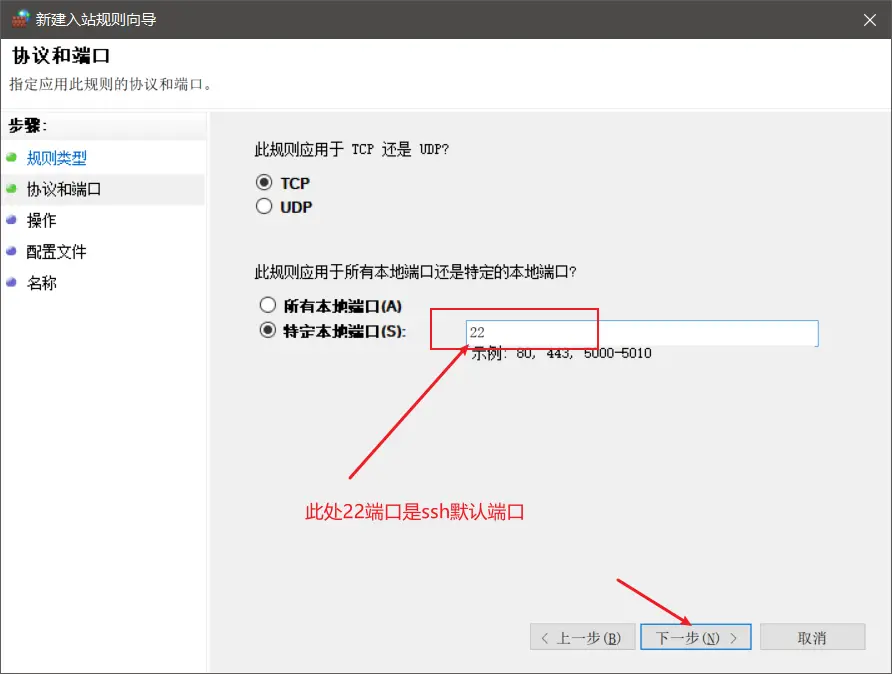Click the text 此规则应用于 TCP 还是 UDP?
Screen dimensions: 892x674
coord(352,150)
